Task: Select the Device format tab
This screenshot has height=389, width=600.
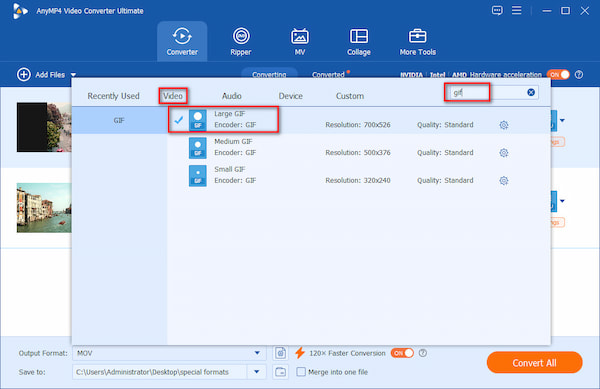Action: coord(290,96)
